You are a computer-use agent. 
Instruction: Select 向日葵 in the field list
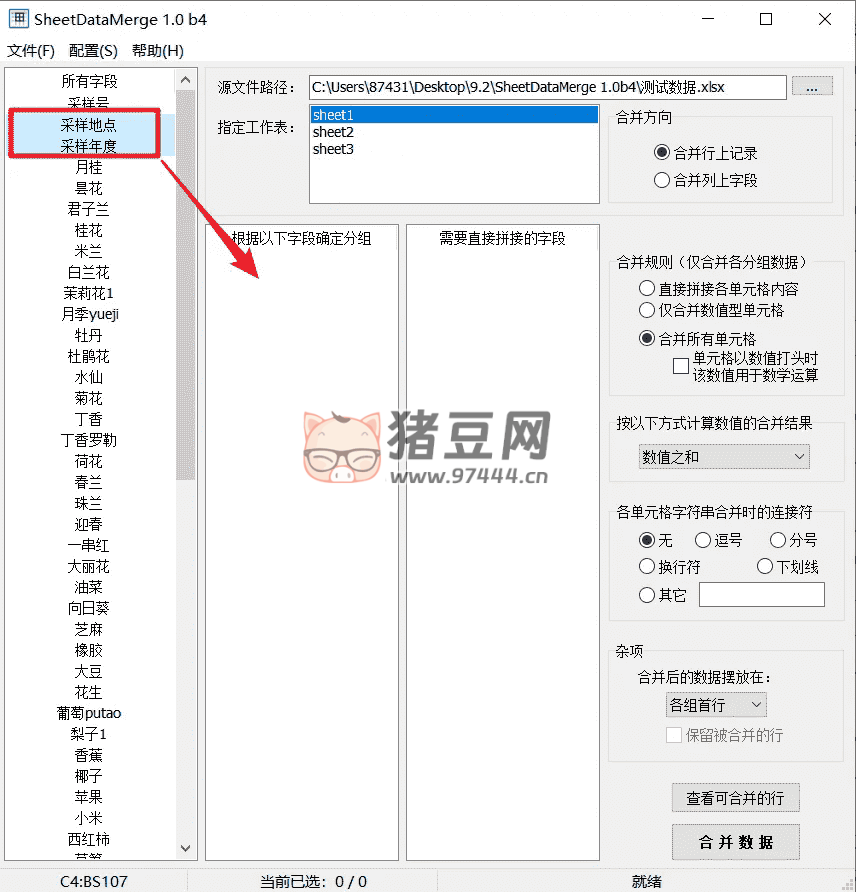click(x=89, y=608)
